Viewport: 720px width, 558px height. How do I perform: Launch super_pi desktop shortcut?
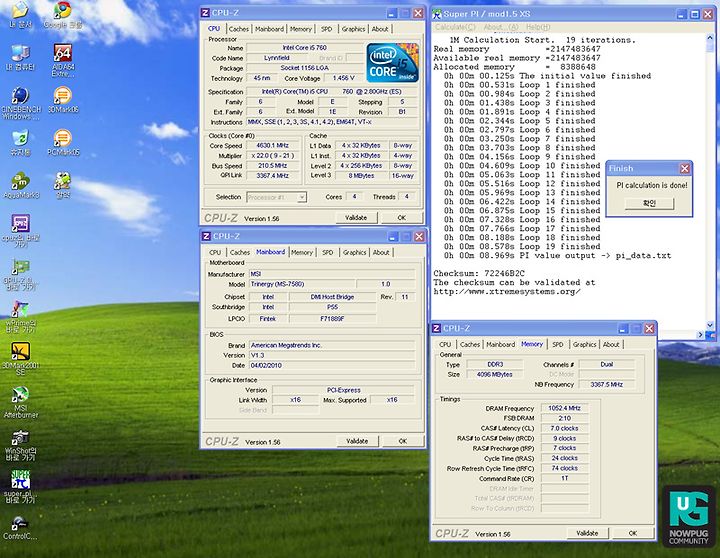click(21, 487)
